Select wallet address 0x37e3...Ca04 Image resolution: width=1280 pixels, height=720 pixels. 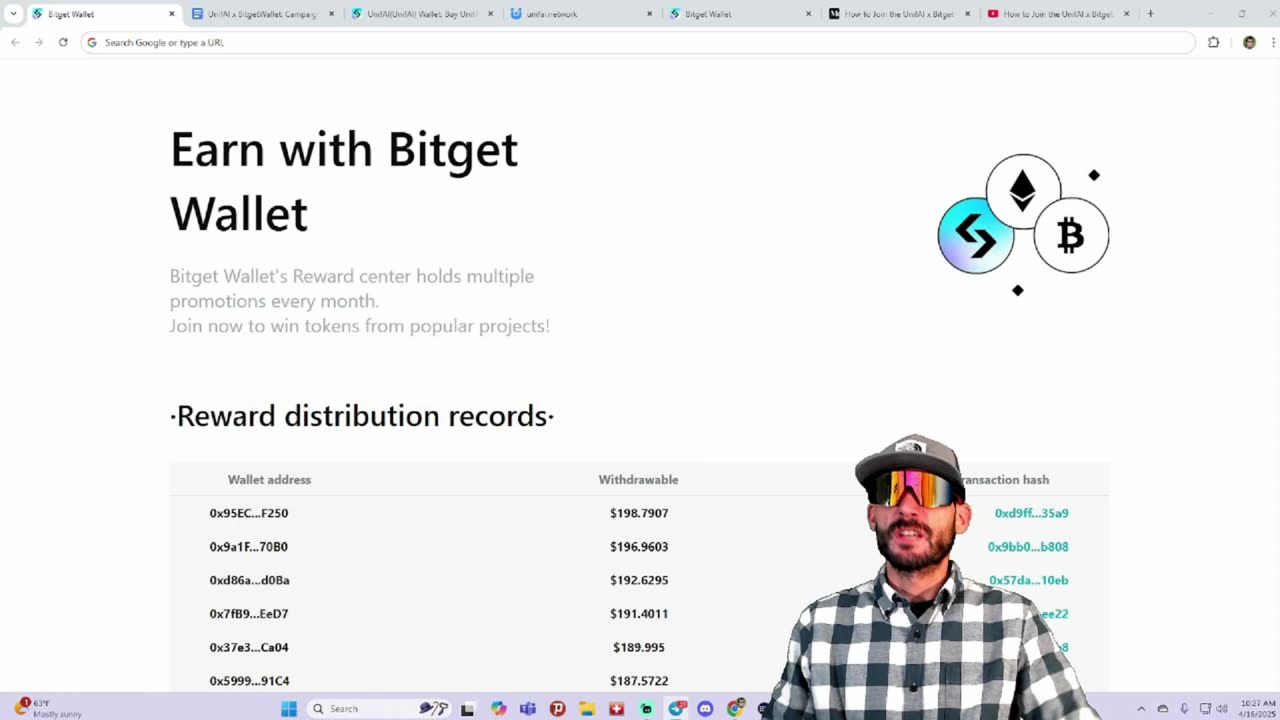[x=249, y=647]
